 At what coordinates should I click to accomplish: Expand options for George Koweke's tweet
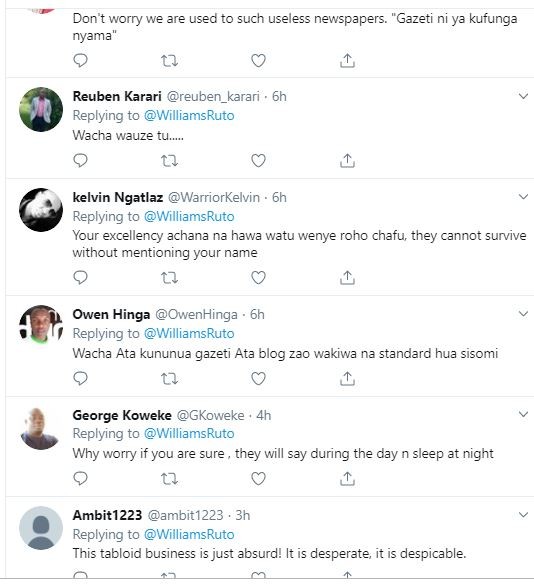(x=523, y=414)
